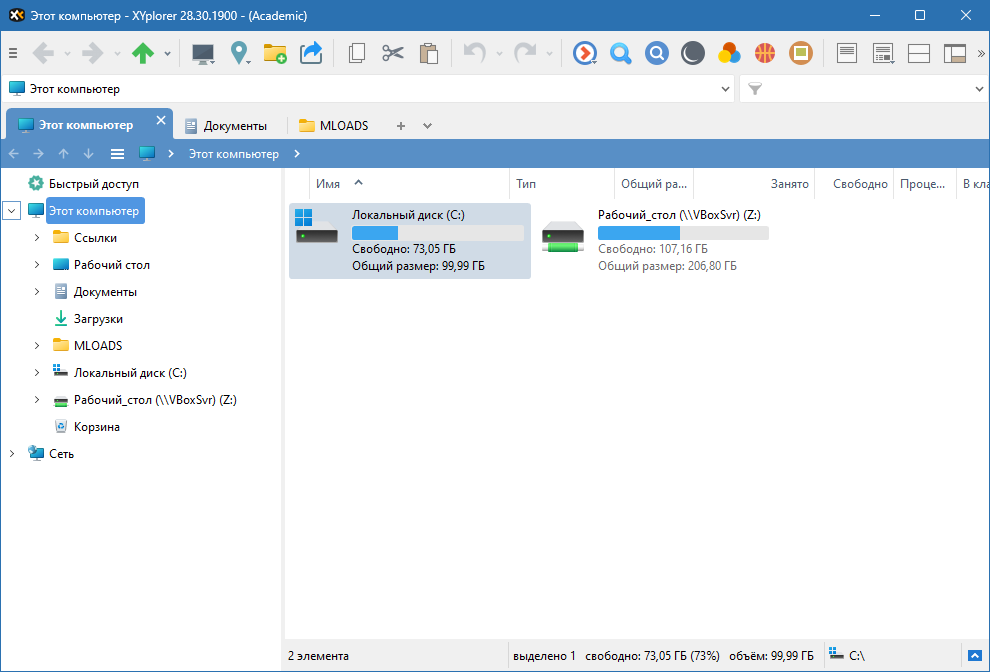Click the scissors Cut icon
The image size is (990, 672).
pos(393,54)
